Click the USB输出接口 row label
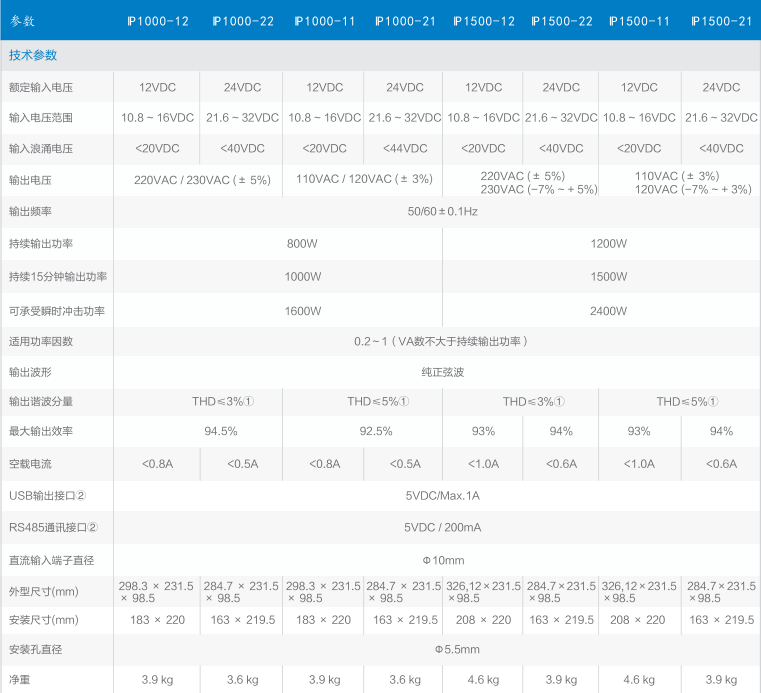Screen dimensions: 761x693 click(47, 495)
